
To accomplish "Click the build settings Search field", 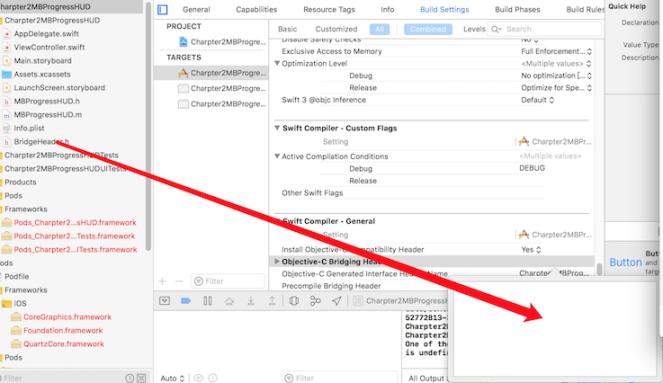I will click(x=545, y=29).
